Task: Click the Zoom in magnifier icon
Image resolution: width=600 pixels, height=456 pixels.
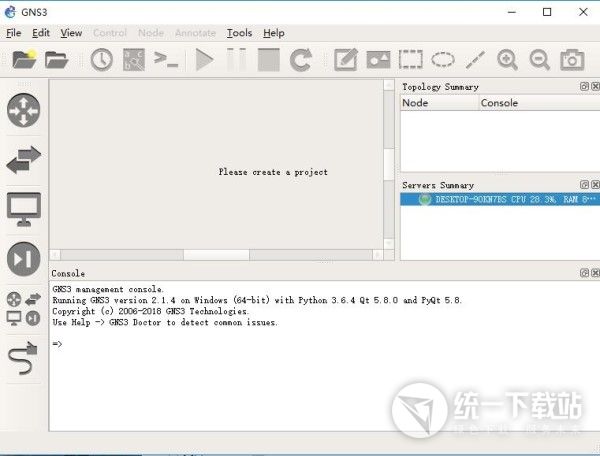Action: tap(507, 60)
